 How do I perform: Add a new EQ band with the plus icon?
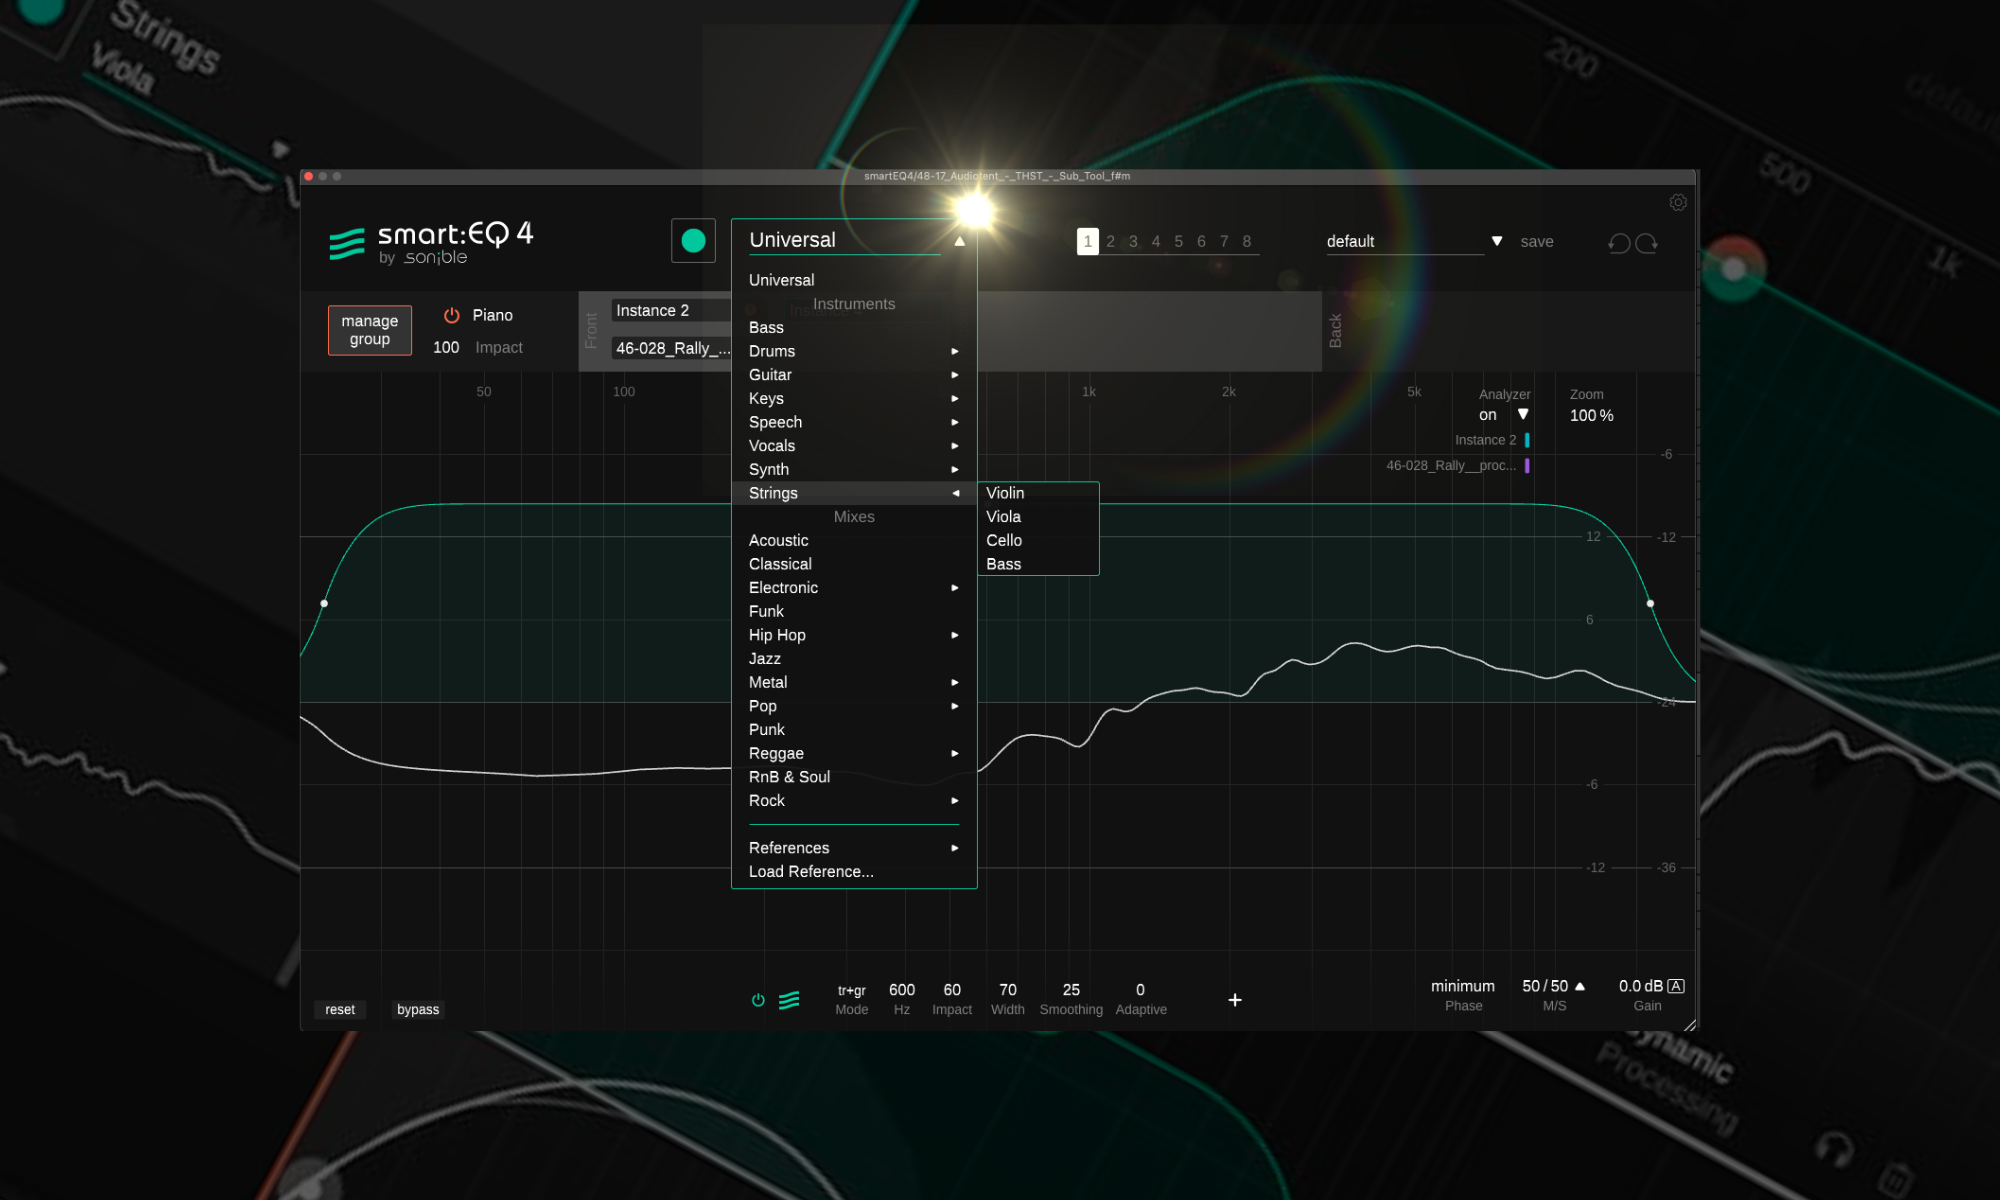pyautogui.click(x=1236, y=999)
